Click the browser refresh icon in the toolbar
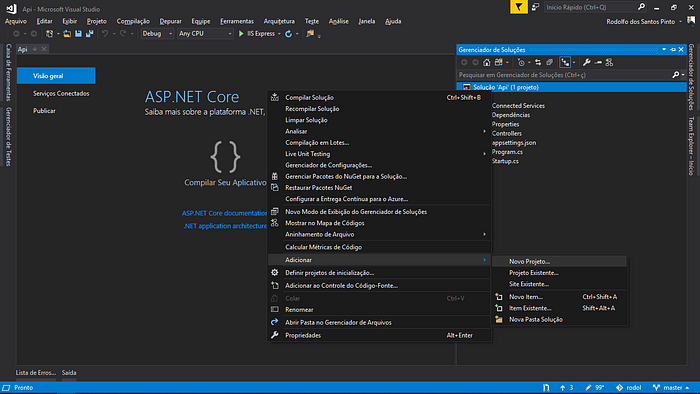Viewport: 700px width, 394px height. pos(288,33)
